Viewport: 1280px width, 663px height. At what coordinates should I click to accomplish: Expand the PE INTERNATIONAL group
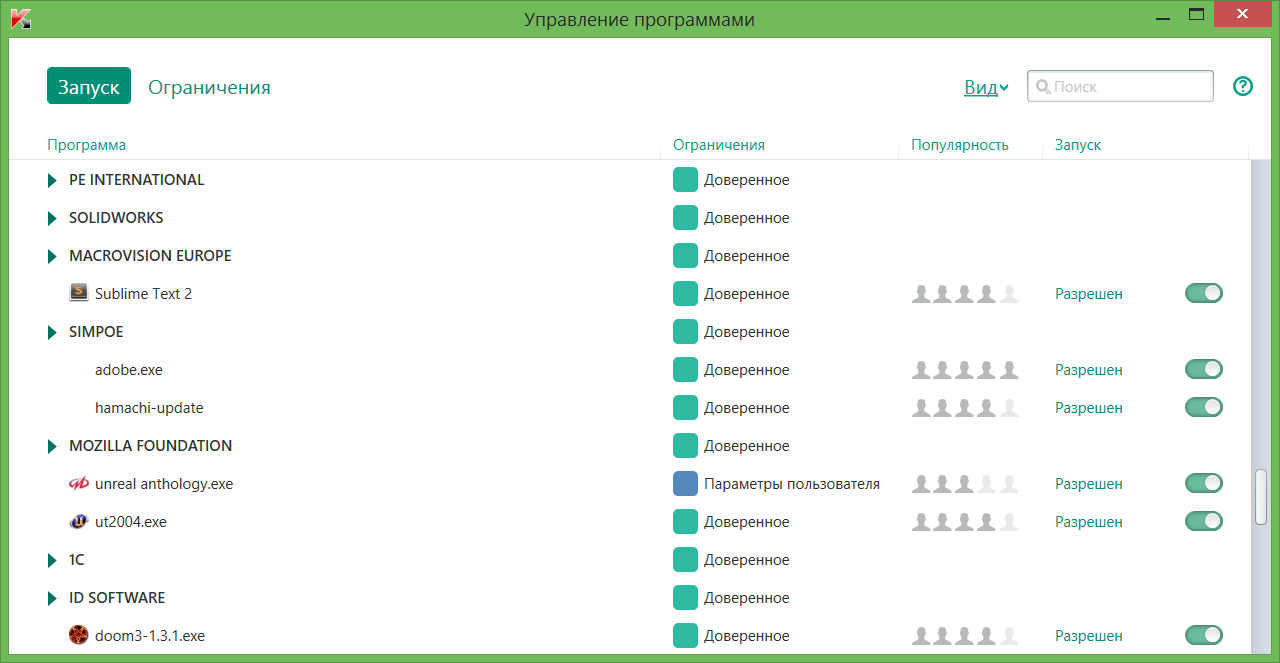click(52, 180)
